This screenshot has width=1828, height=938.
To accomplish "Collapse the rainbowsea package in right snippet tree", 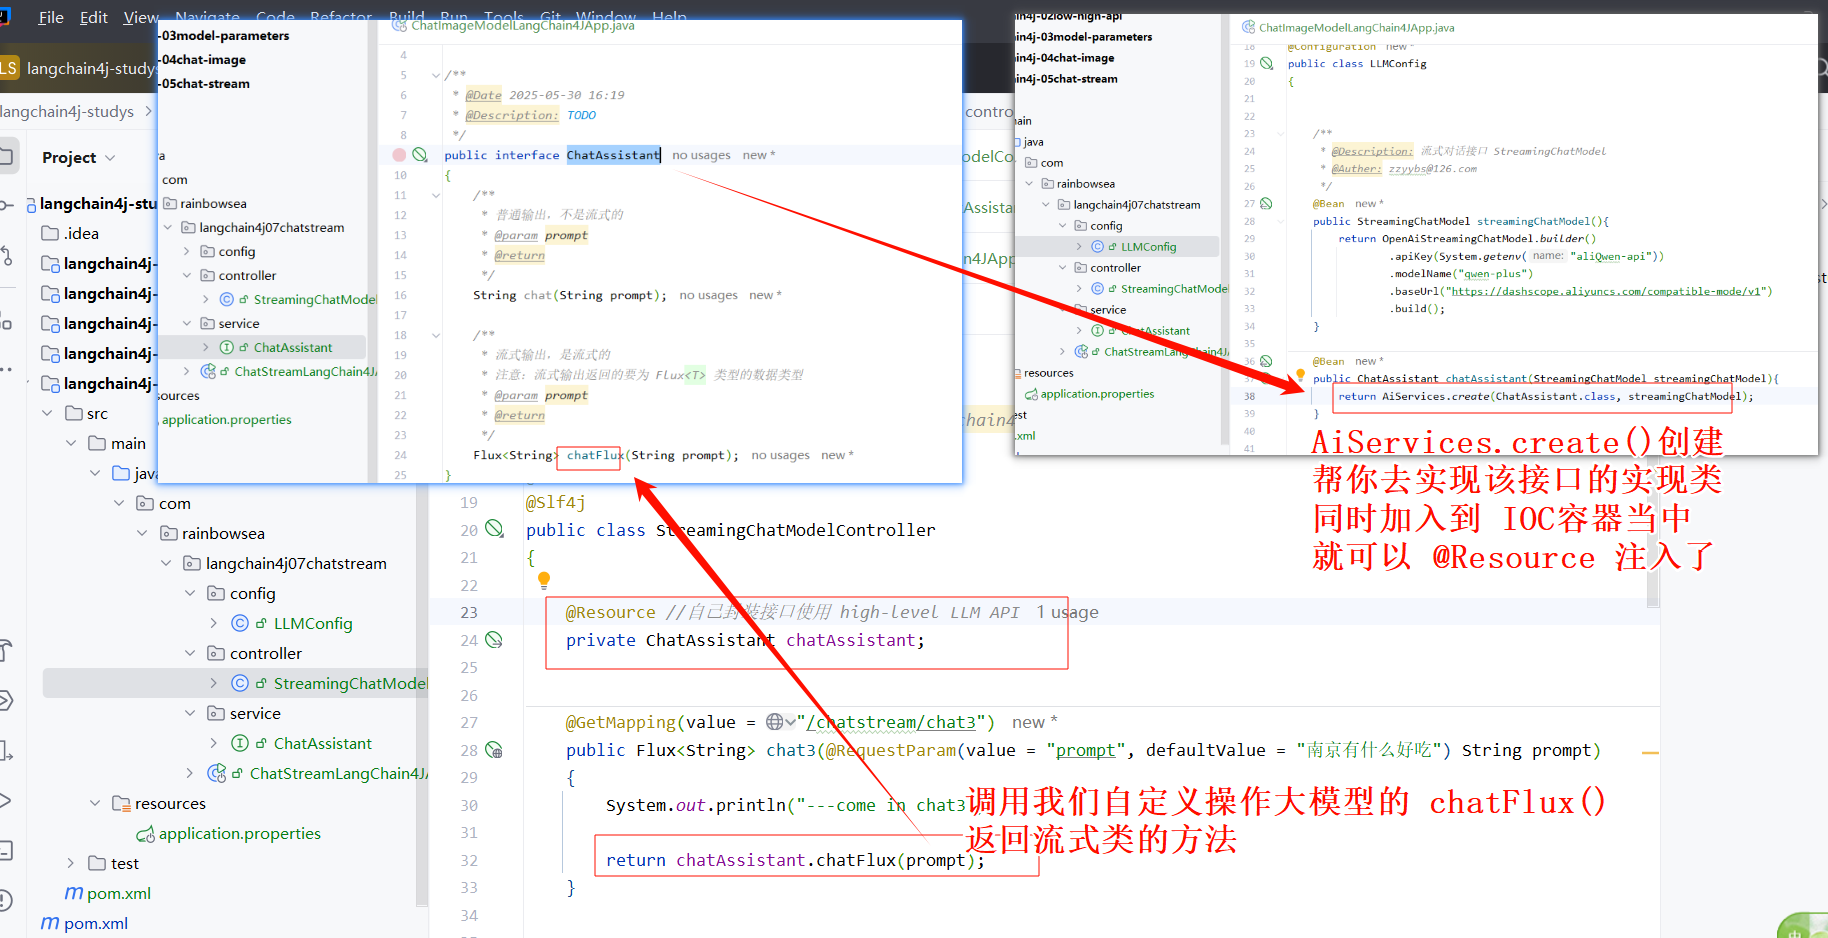I will pos(1030,184).
